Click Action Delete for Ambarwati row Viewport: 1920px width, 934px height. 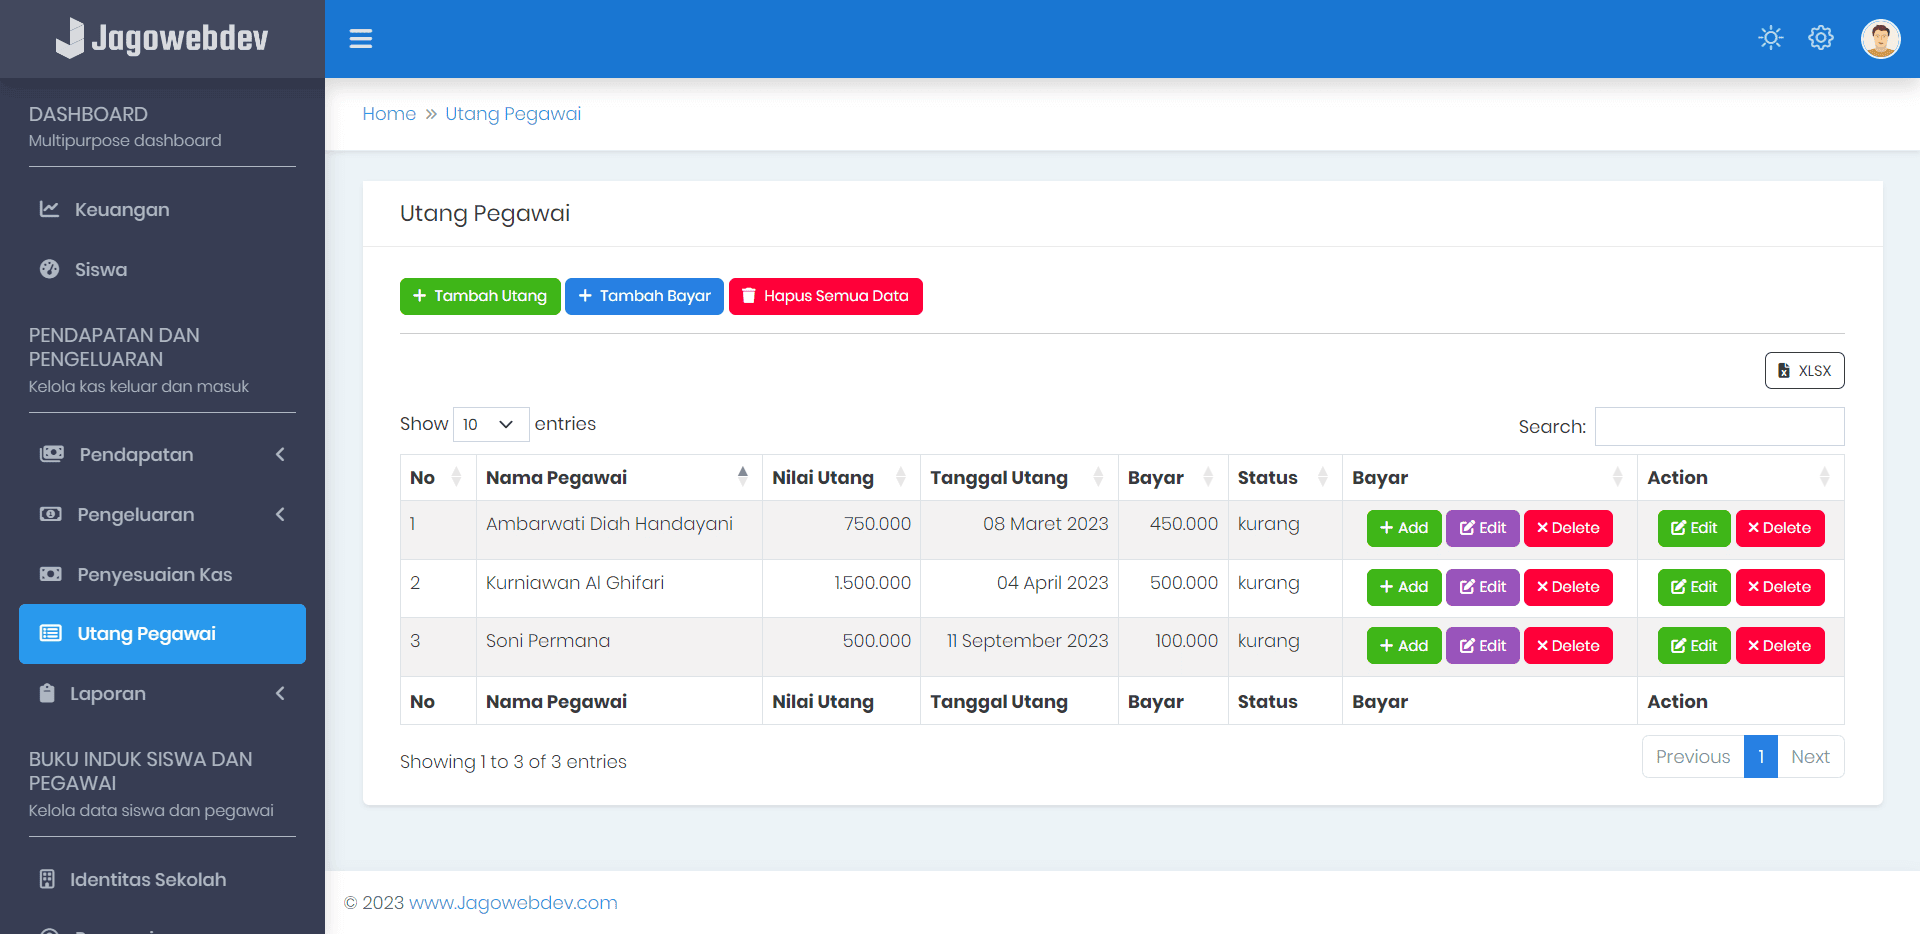point(1780,528)
